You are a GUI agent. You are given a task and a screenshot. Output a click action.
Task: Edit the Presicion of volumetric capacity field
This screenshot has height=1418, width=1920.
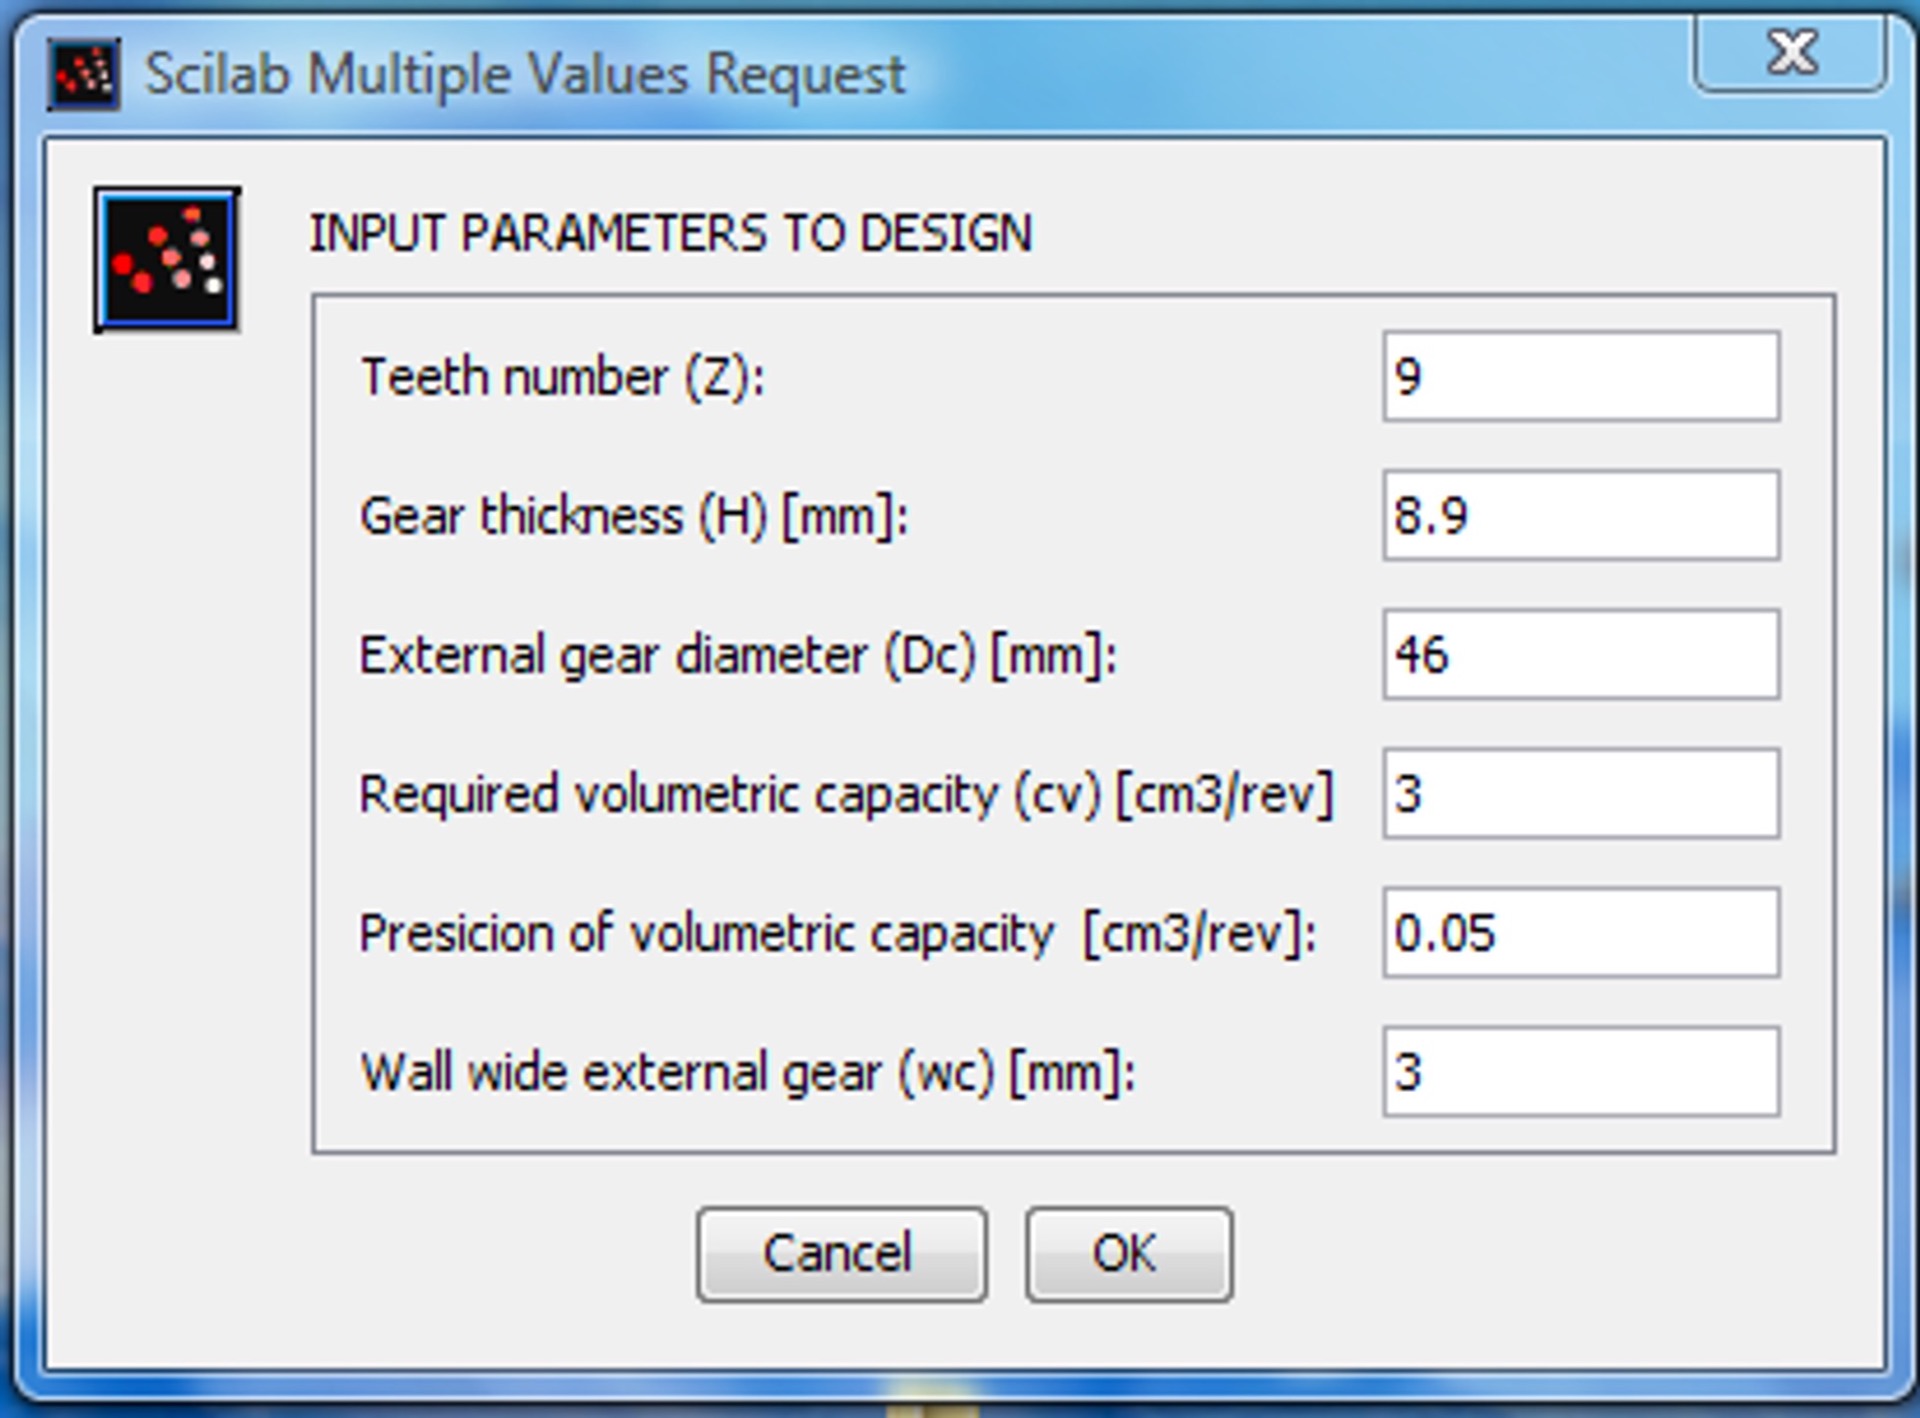tap(1580, 933)
